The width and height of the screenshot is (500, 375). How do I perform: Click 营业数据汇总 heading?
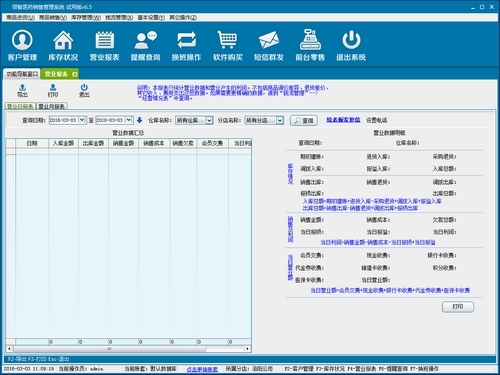(x=128, y=133)
